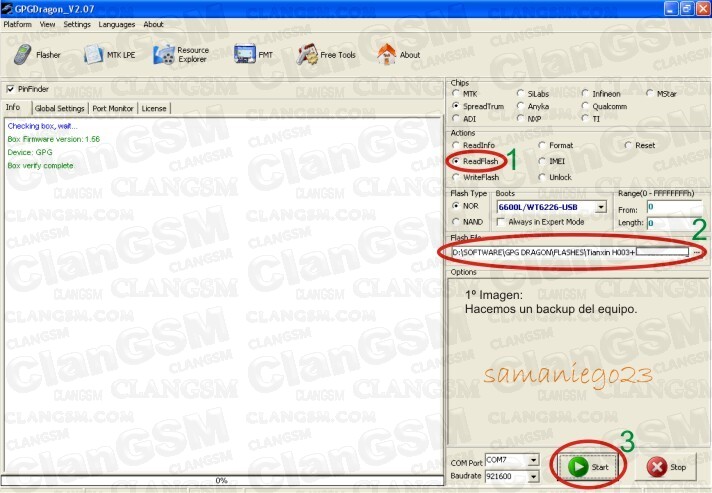This screenshot has height=493, width=712.
Task: Enable Always in Expert Mode
Action: [501, 222]
